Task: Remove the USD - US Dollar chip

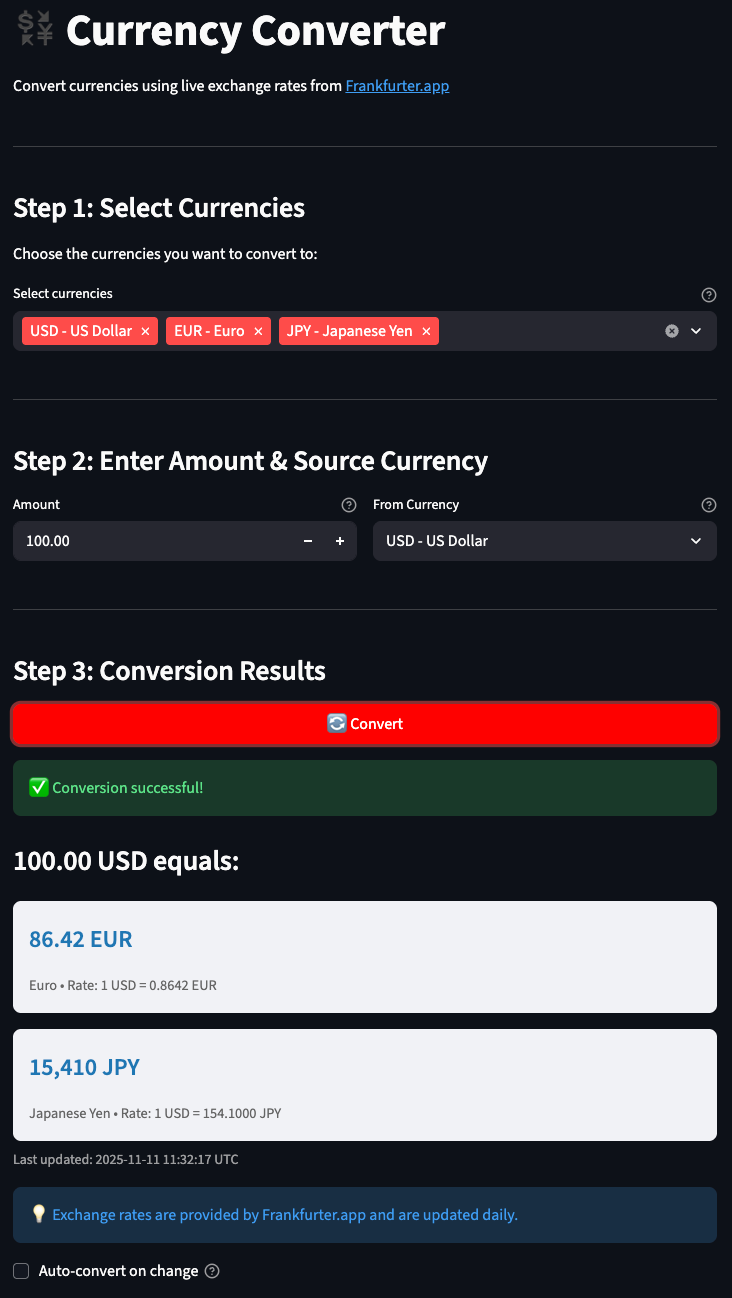Action: click(145, 330)
